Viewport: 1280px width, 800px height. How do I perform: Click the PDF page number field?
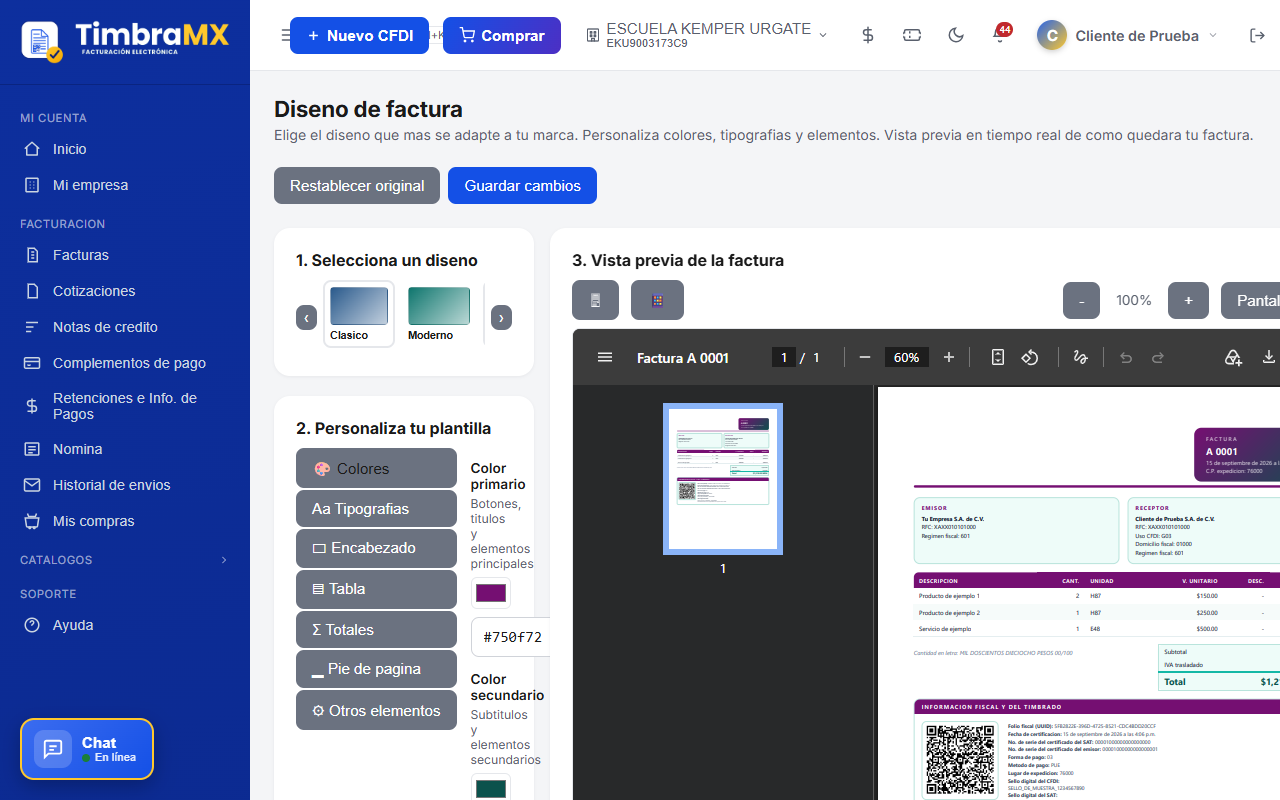click(784, 357)
